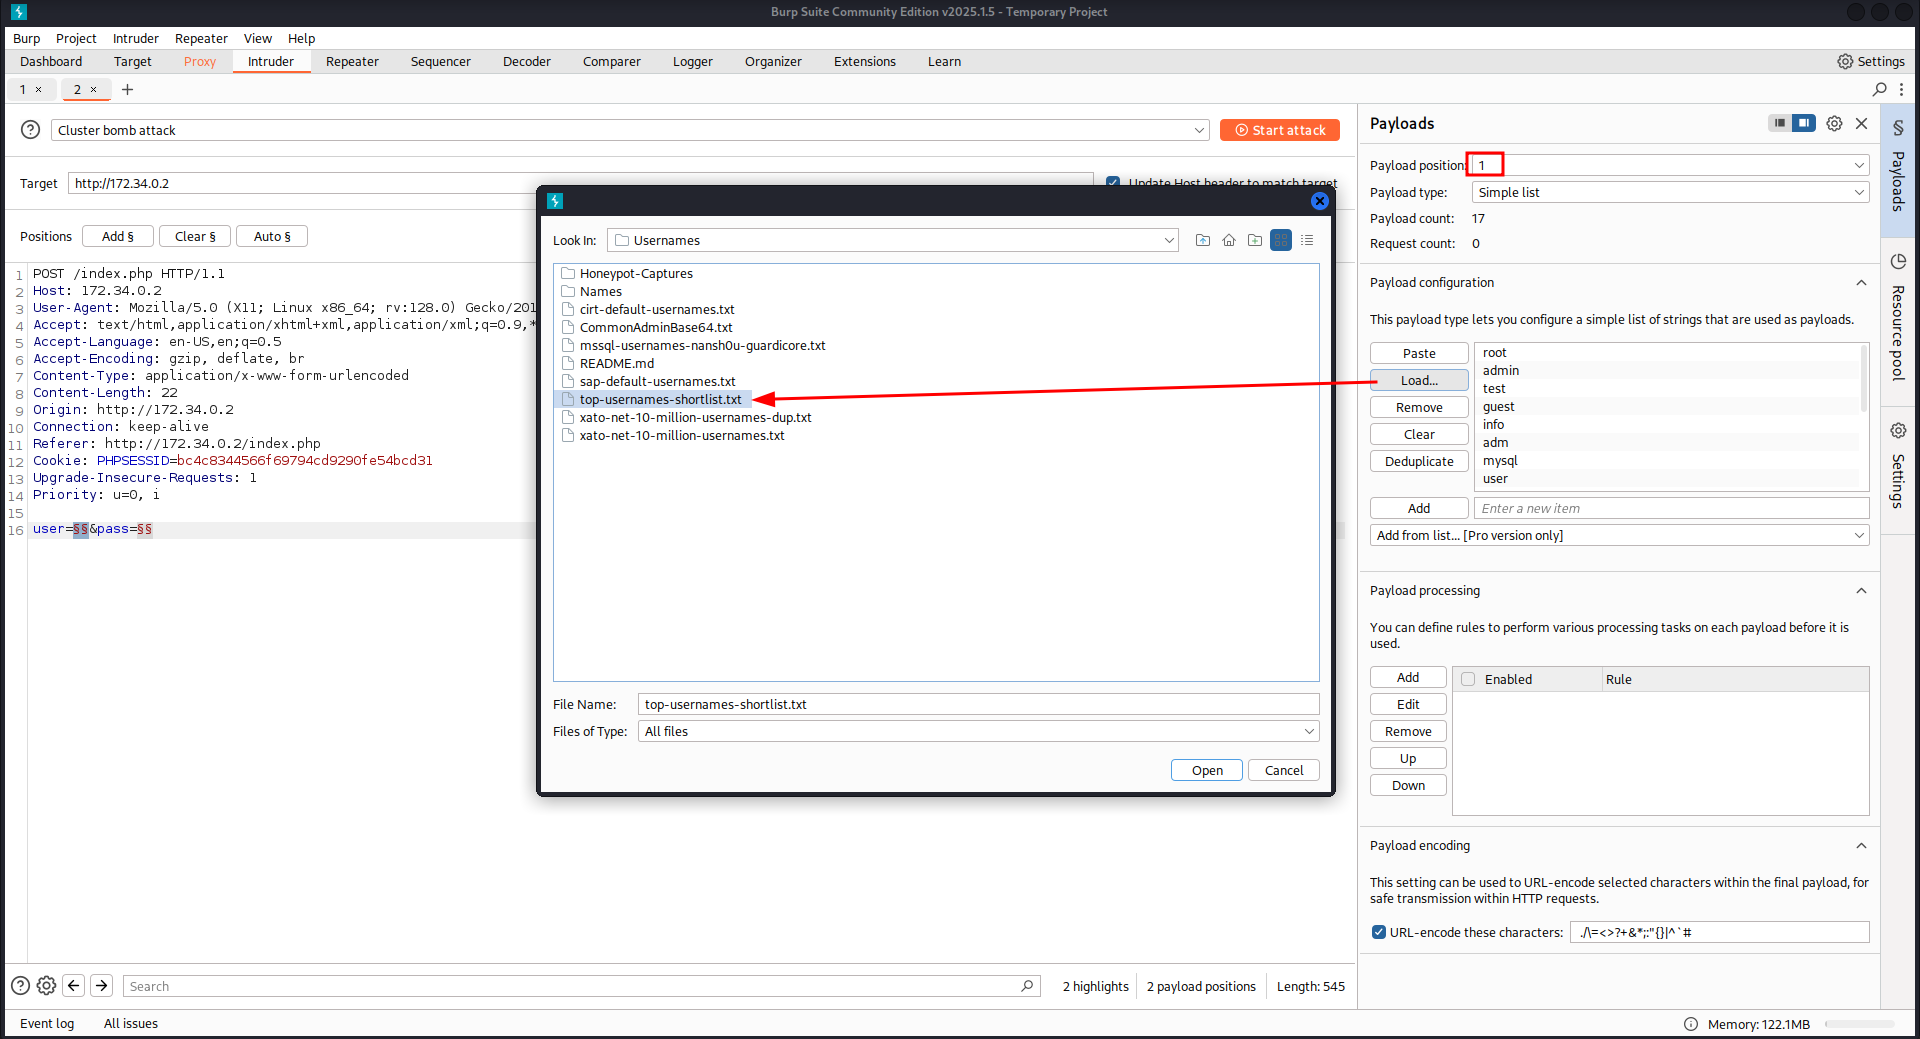Click Deduplicate payload list button
The width and height of the screenshot is (1920, 1039).
[x=1419, y=461]
